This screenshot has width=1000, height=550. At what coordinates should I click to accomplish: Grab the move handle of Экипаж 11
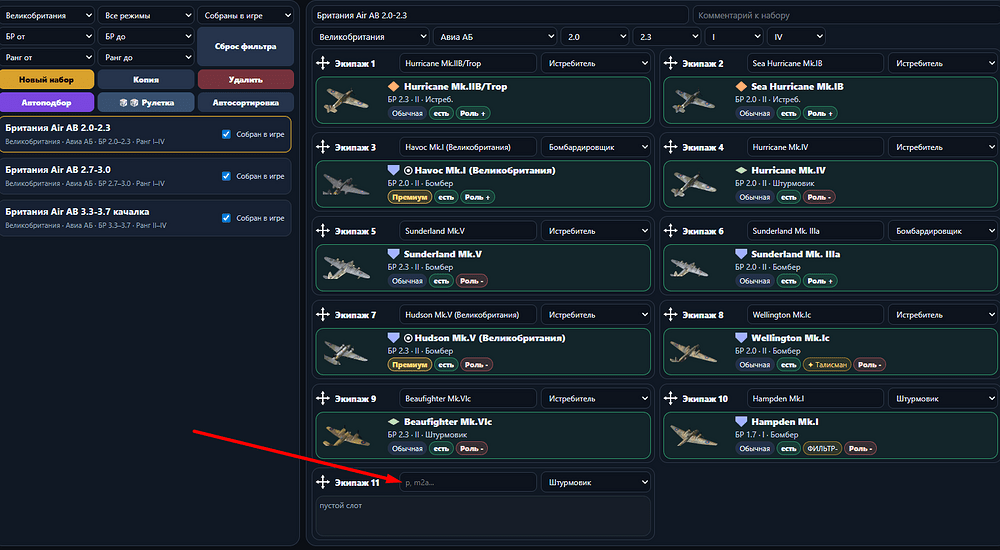pos(323,482)
